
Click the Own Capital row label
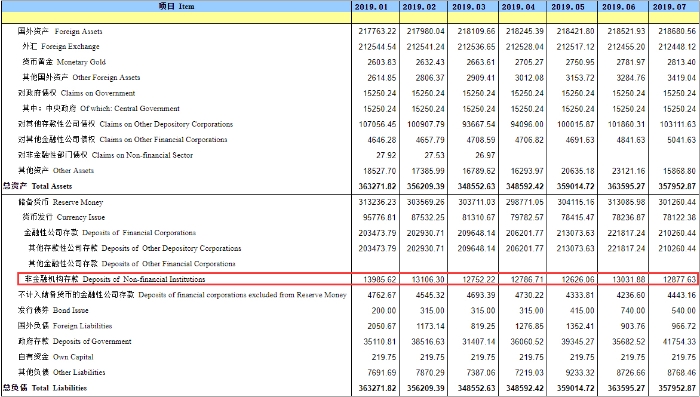(x=56, y=357)
